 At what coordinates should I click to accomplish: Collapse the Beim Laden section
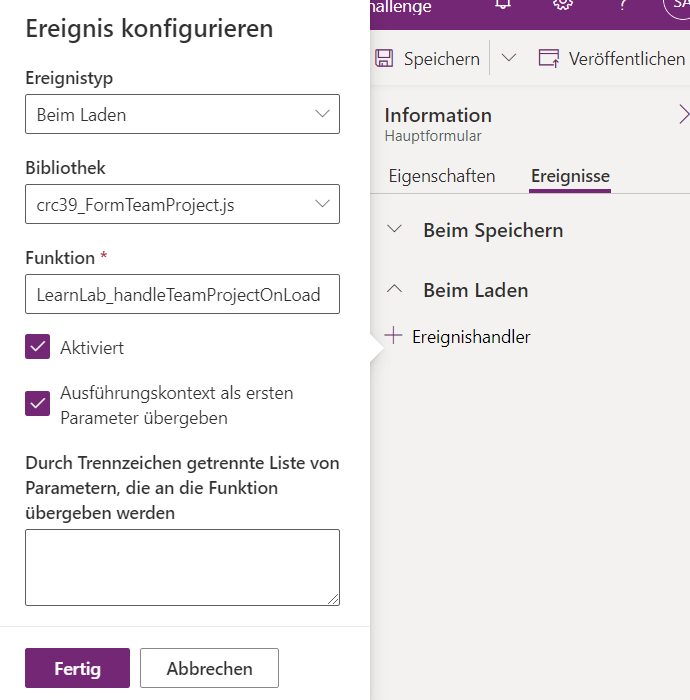click(x=395, y=290)
